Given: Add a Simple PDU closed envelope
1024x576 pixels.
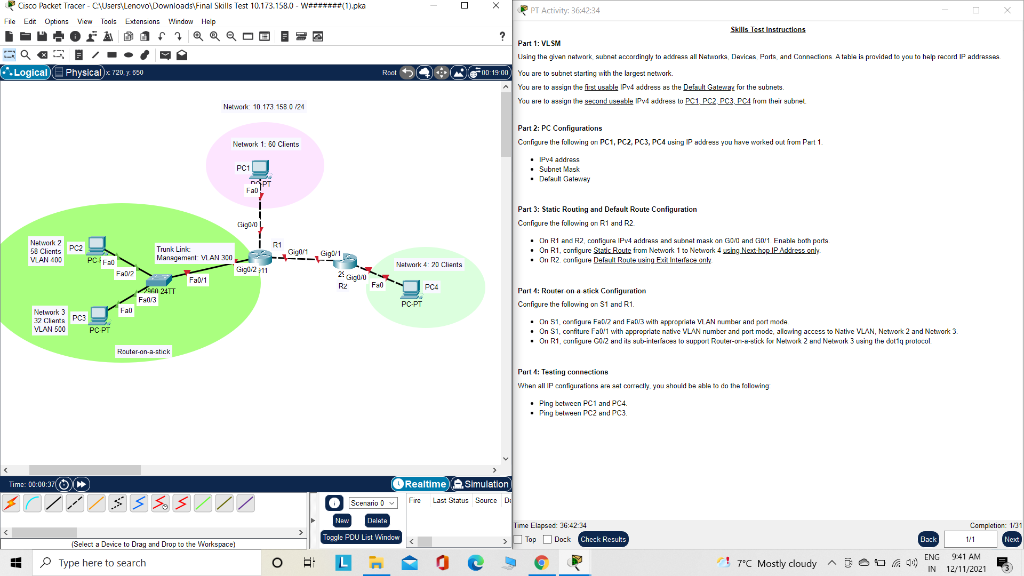Looking at the screenshot, I should point(165,55).
